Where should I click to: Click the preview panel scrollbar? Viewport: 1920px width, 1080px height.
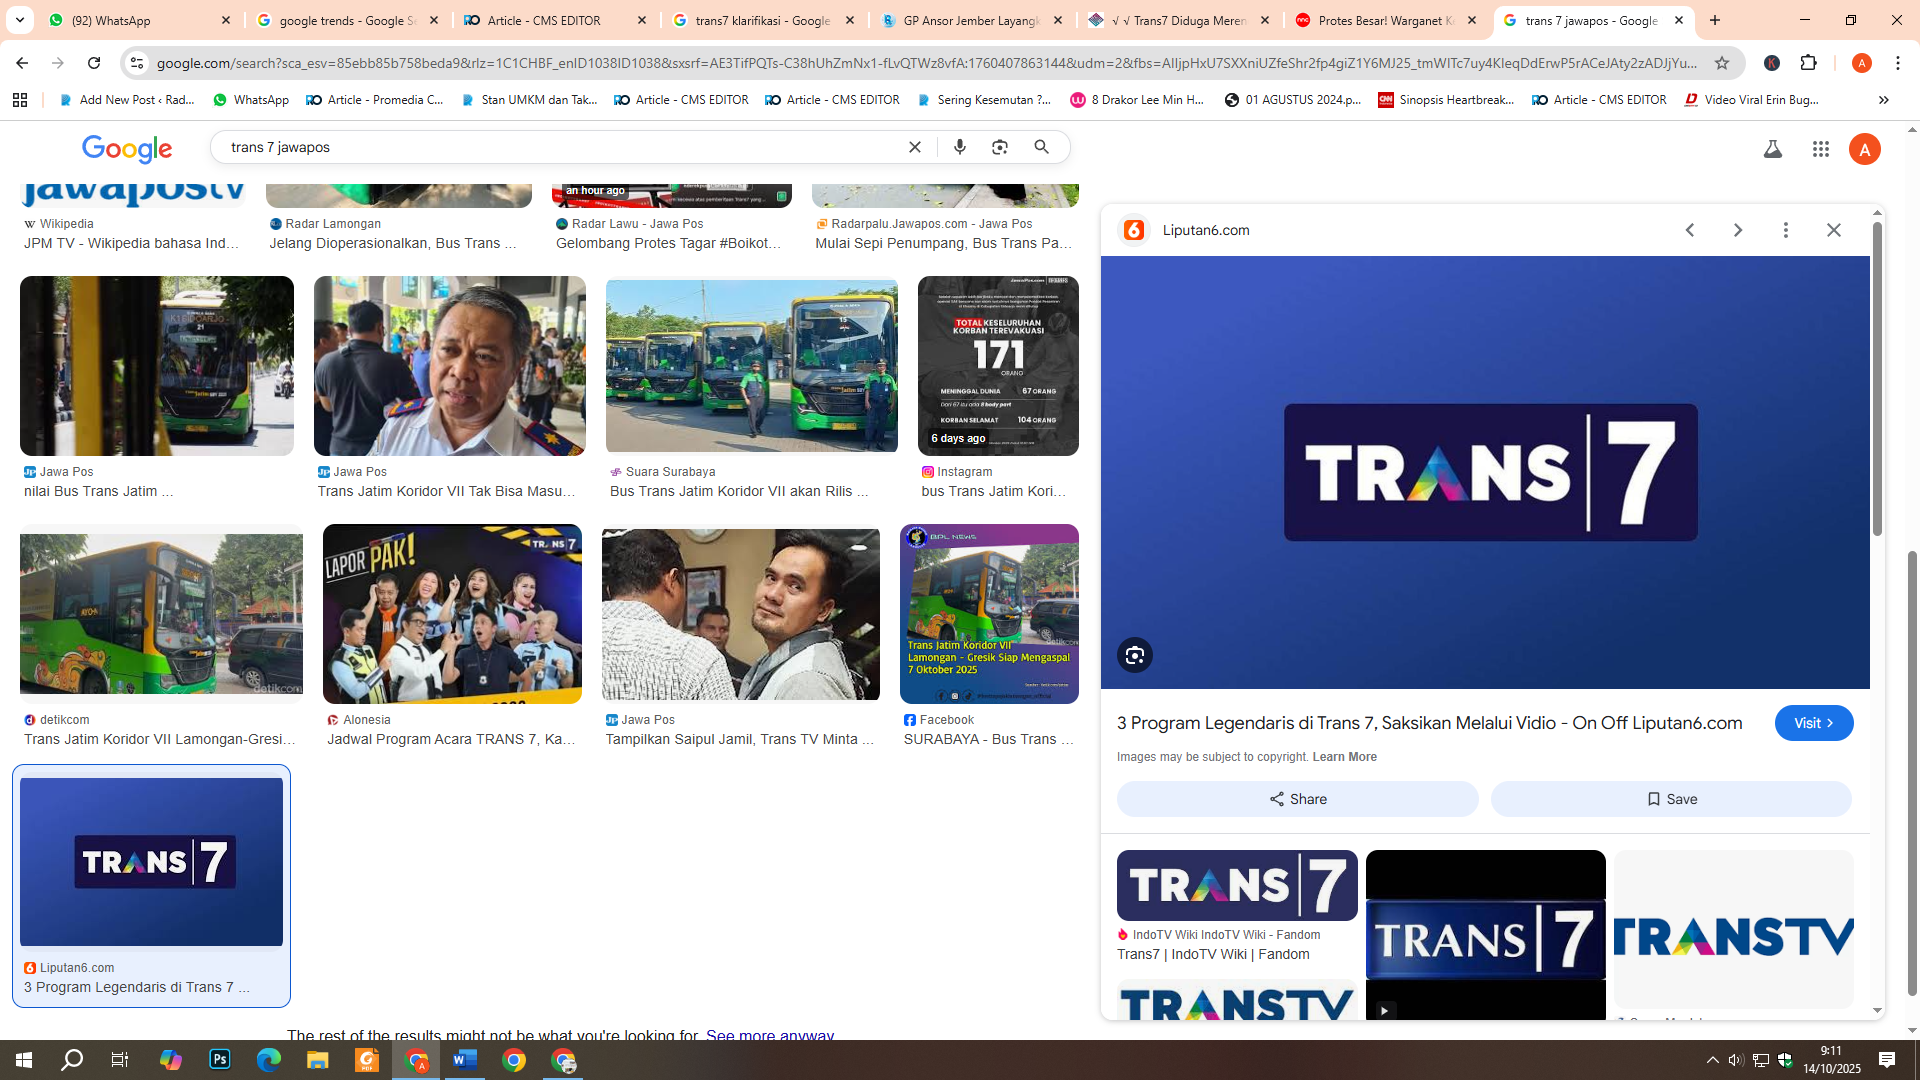[x=1877, y=380]
